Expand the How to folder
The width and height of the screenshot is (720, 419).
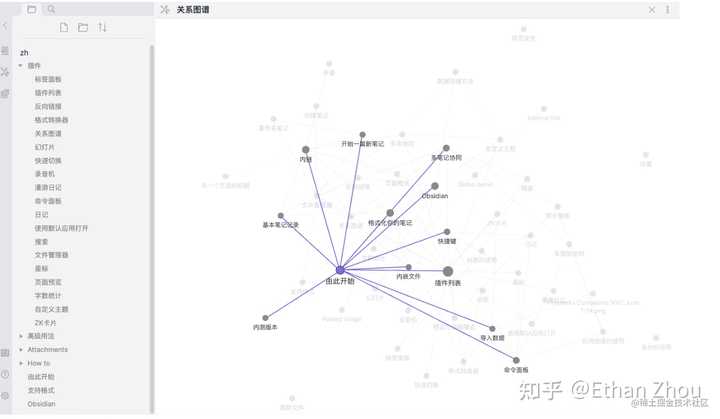(21, 363)
